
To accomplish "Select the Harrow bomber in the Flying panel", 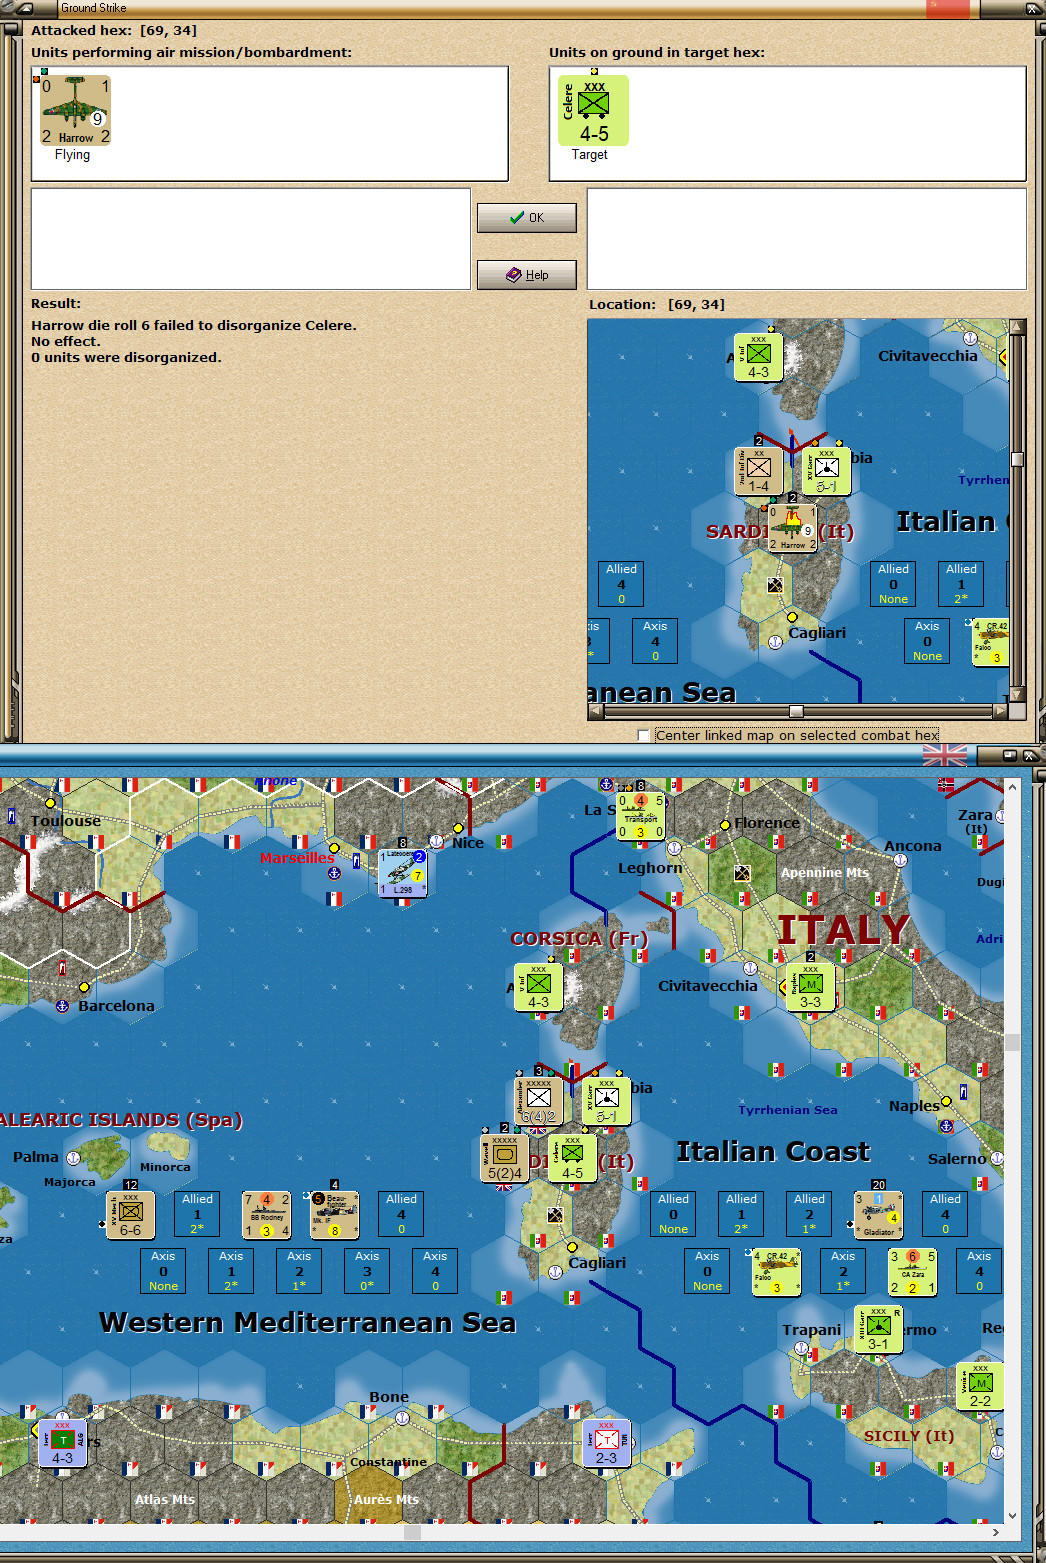I will pos(75,106).
